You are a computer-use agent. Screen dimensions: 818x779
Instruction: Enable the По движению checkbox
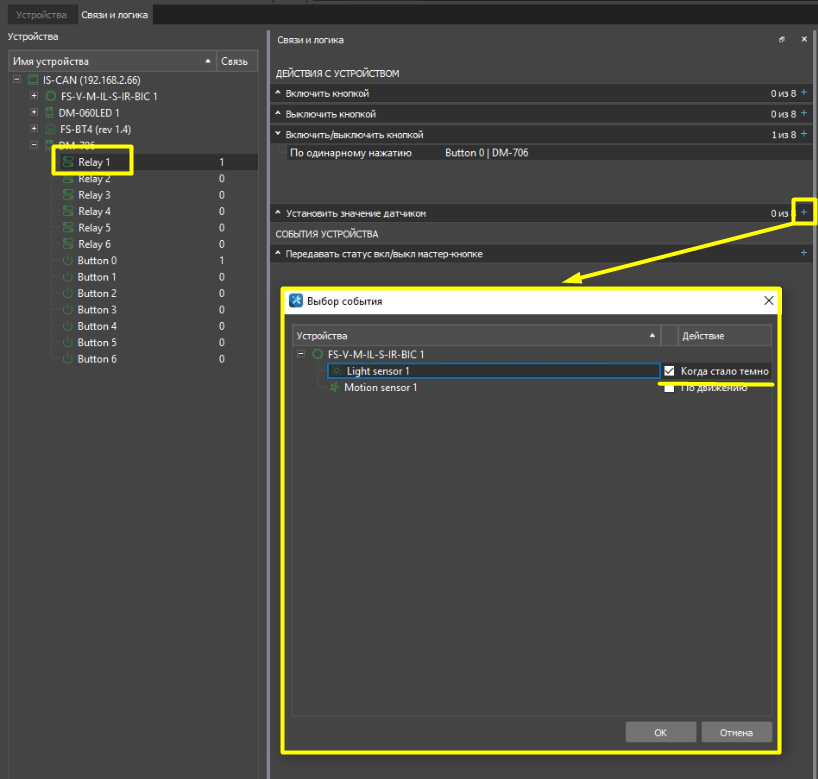(669, 388)
